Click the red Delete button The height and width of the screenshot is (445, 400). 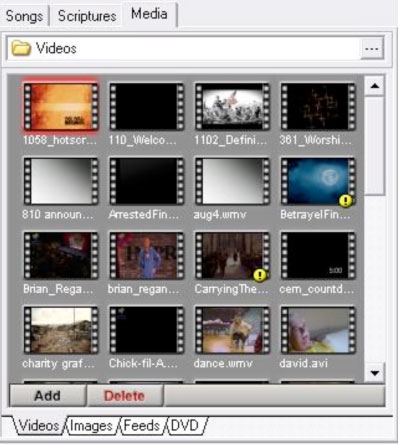pos(125,396)
